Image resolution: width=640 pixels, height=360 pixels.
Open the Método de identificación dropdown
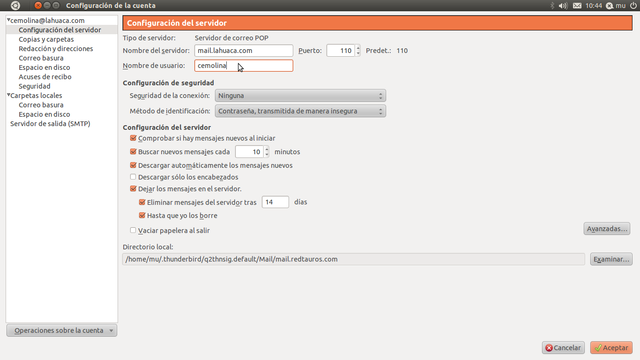(300, 111)
